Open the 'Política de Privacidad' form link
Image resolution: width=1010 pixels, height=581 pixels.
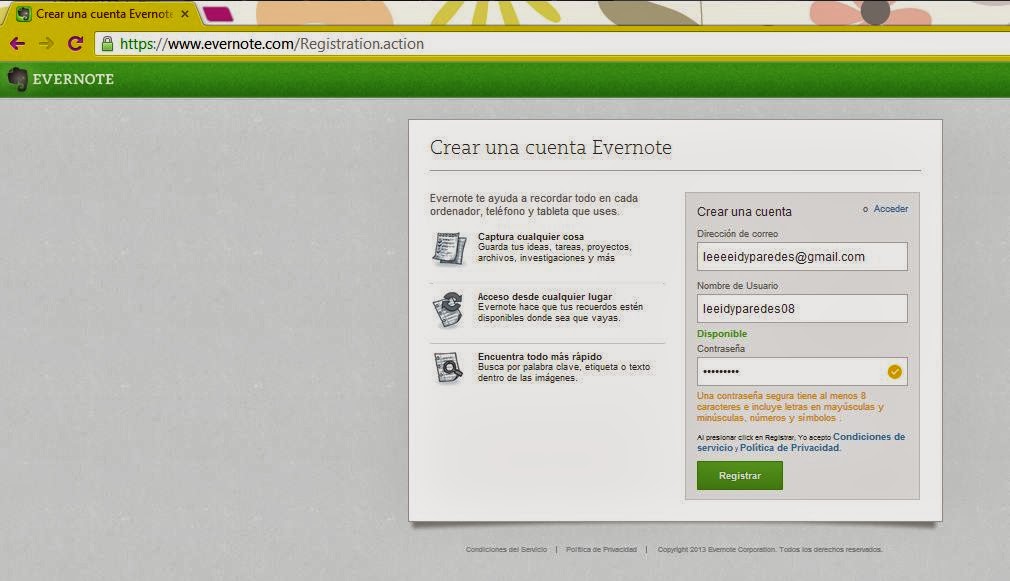coord(789,448)
